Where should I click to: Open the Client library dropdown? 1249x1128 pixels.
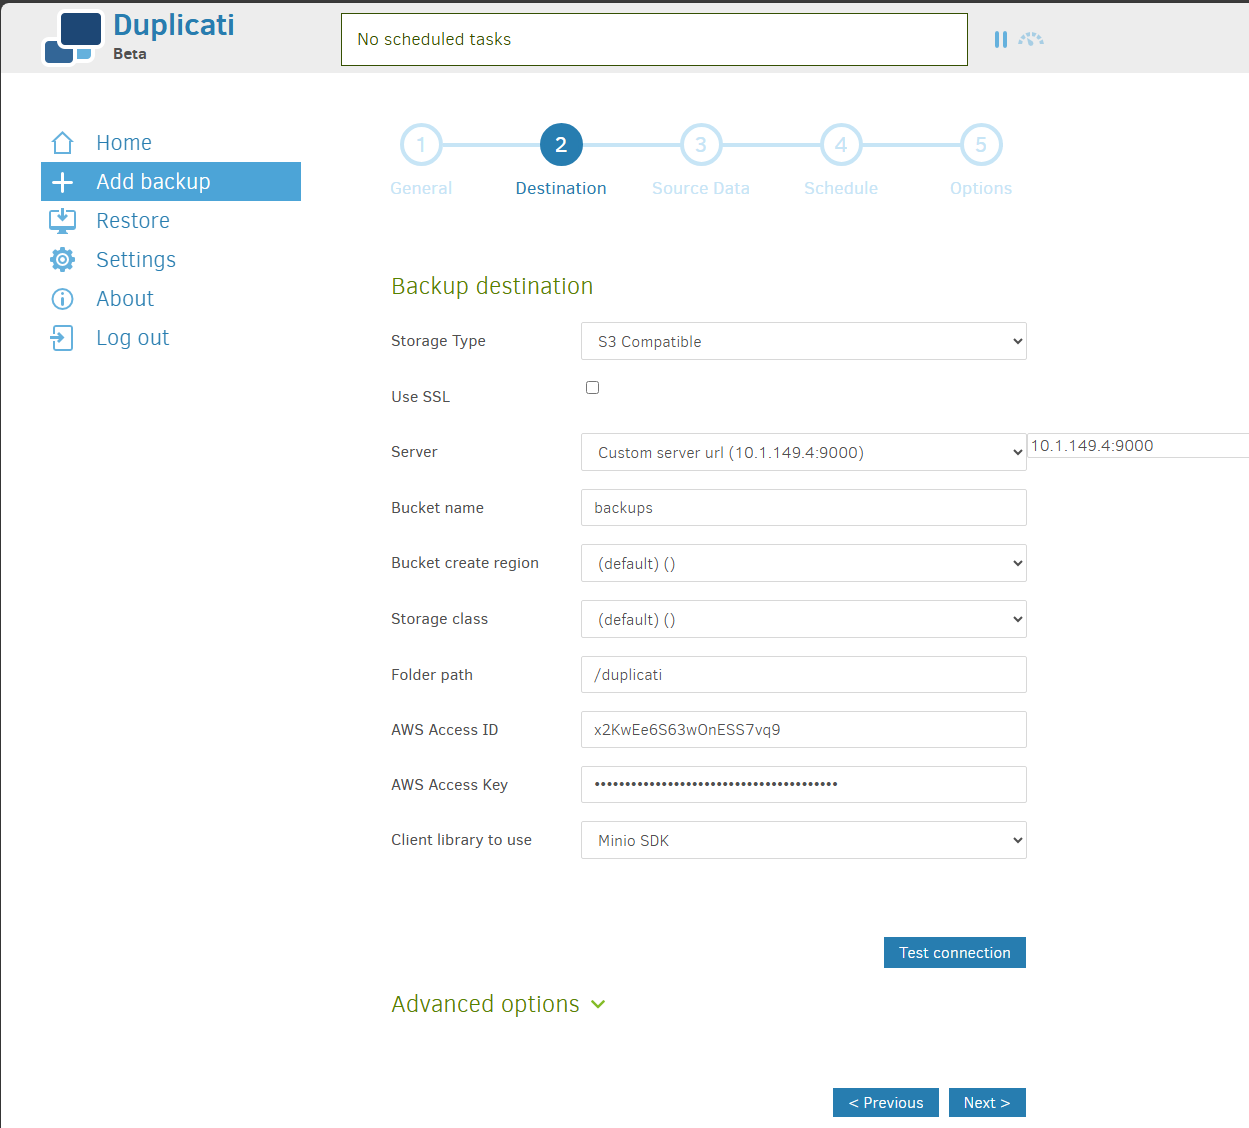803,840
